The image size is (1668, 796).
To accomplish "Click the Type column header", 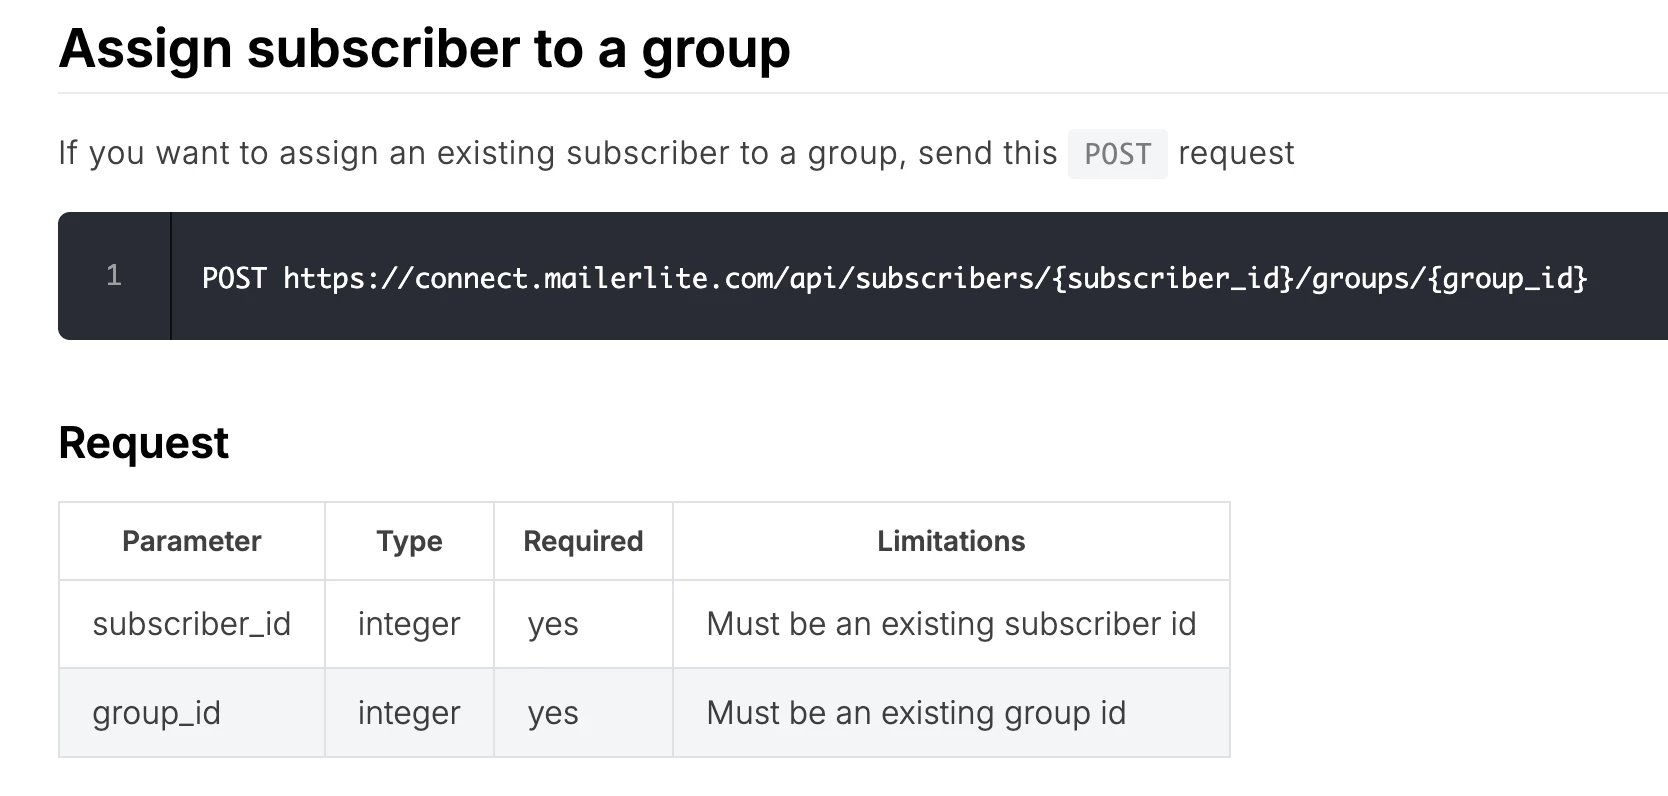I will 409,541.
